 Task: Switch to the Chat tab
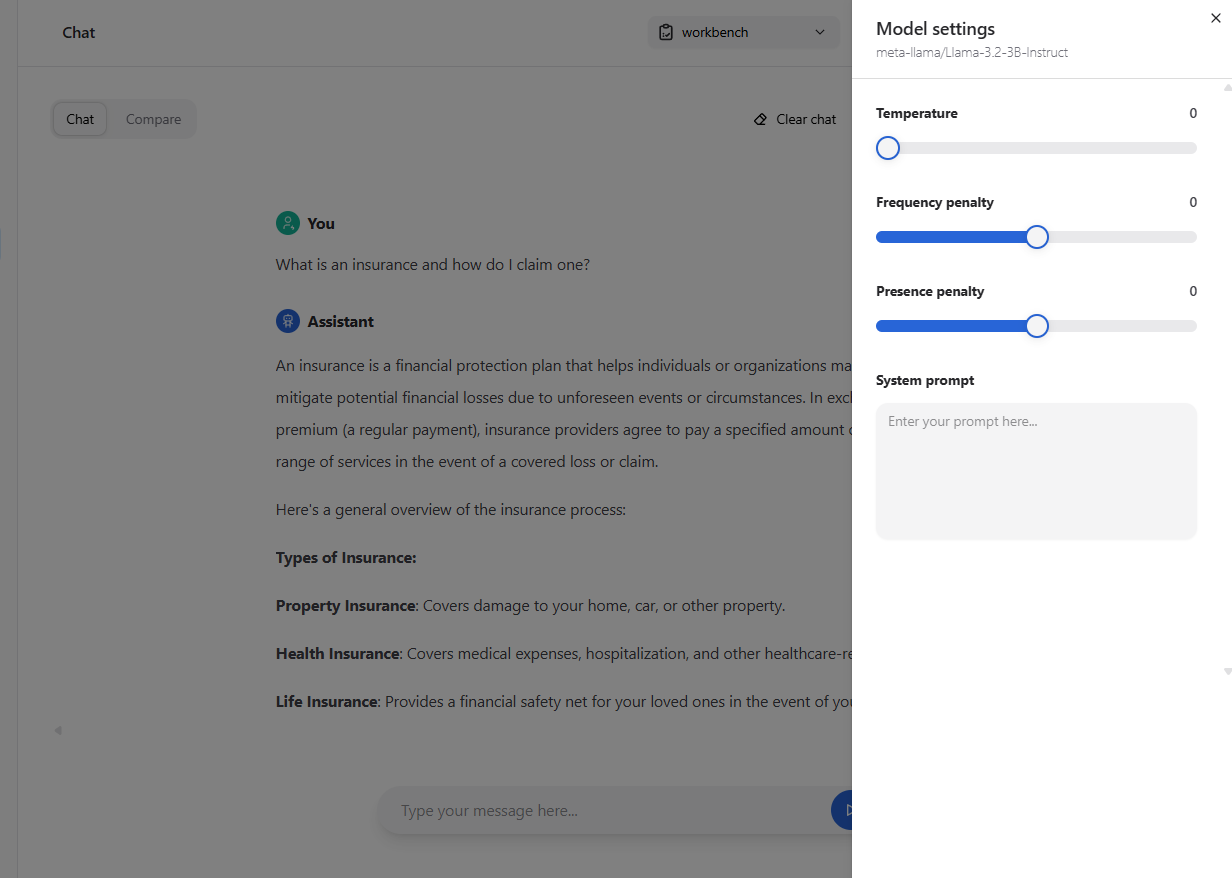click(80, 119)
